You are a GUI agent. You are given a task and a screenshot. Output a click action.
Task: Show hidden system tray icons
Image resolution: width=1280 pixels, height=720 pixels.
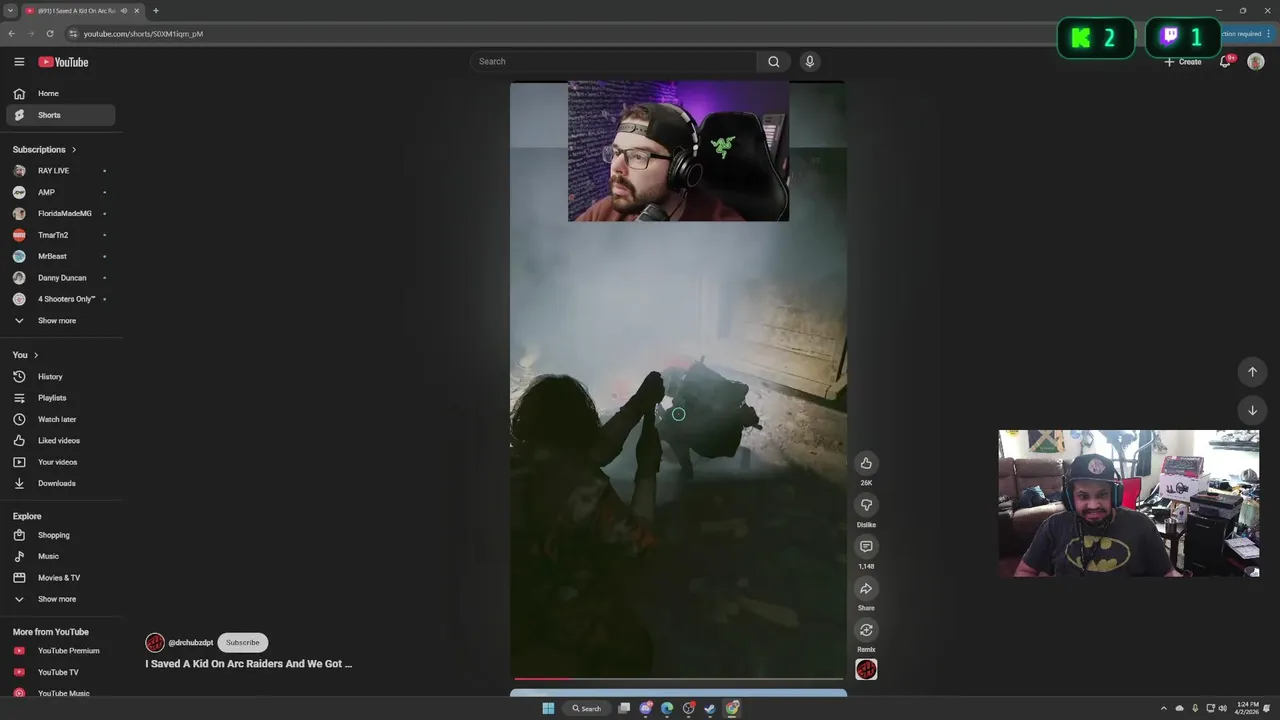click(x=1163, y=709)
